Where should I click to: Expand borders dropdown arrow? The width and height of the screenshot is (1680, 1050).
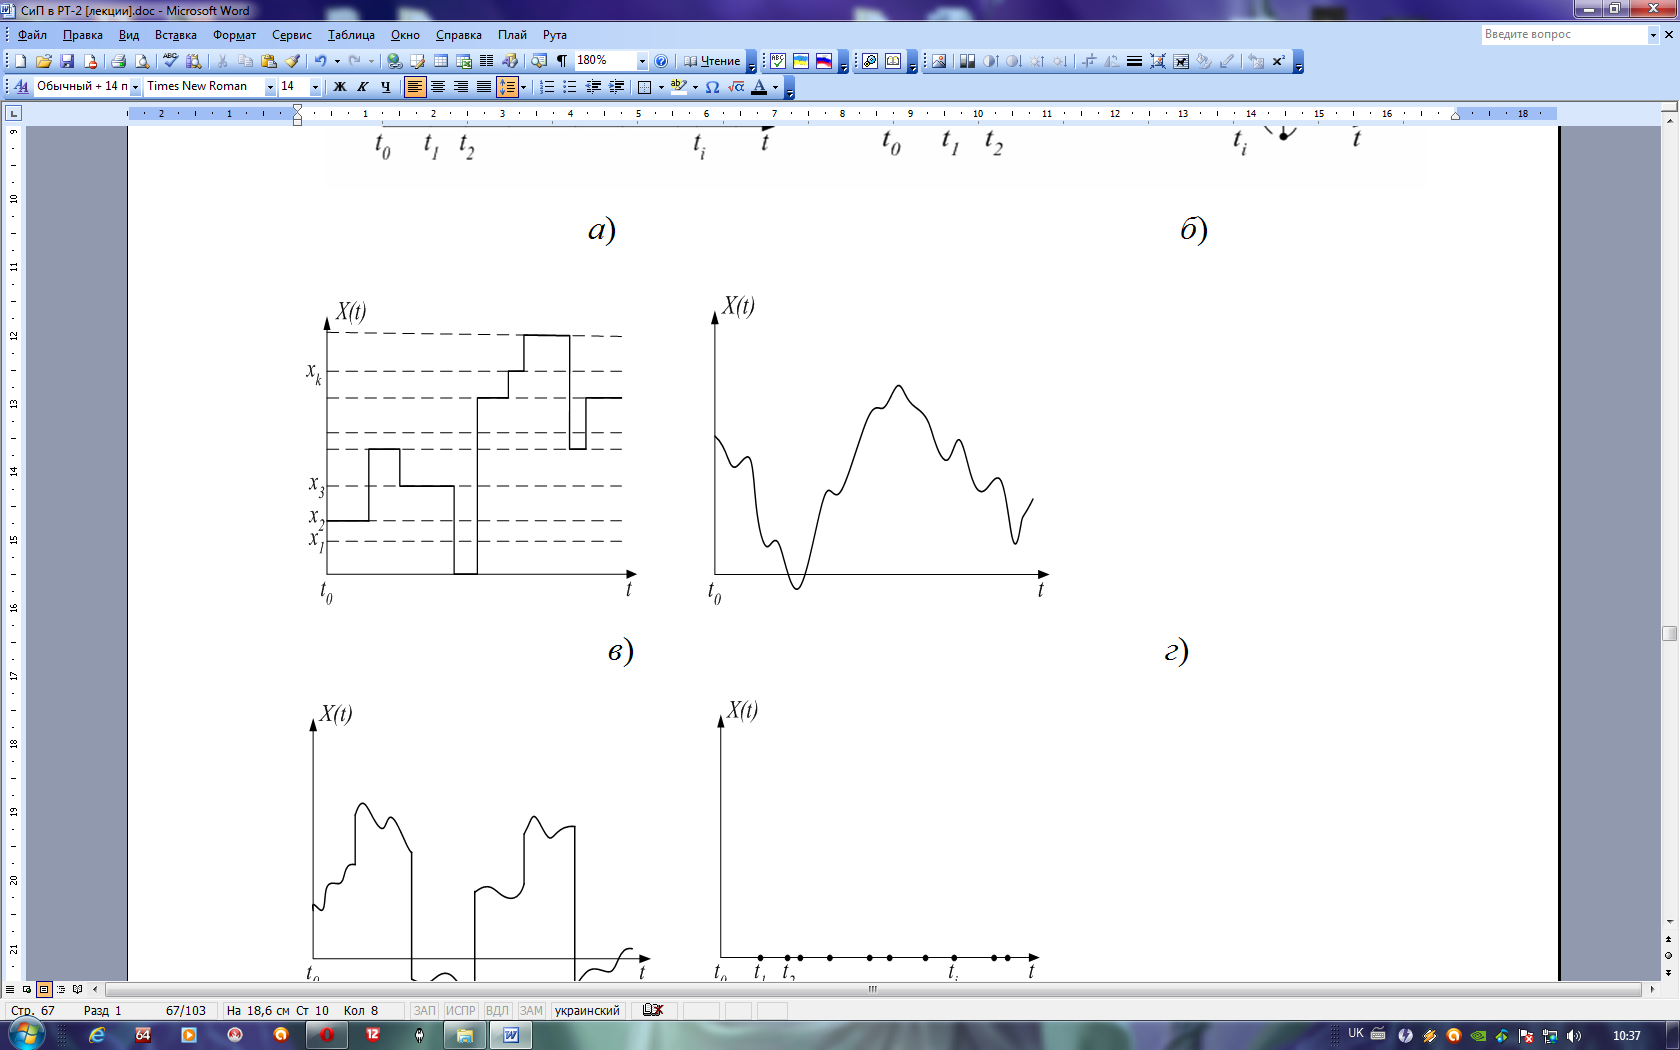point(661,87)
